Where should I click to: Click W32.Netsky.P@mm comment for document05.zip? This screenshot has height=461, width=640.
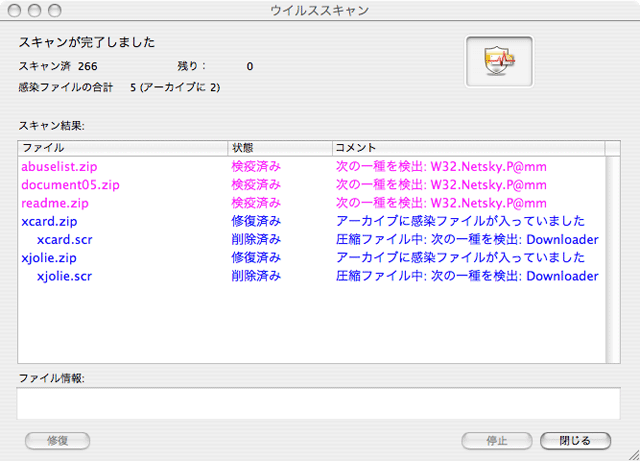tap(441, 185)
